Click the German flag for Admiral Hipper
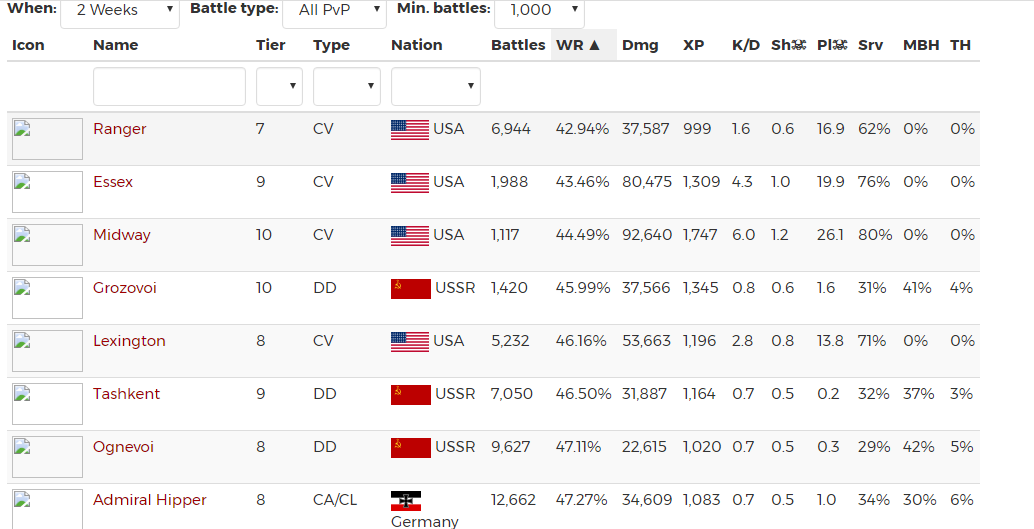The height and width of the screenshot is (529, 1034). coord(405,500)
